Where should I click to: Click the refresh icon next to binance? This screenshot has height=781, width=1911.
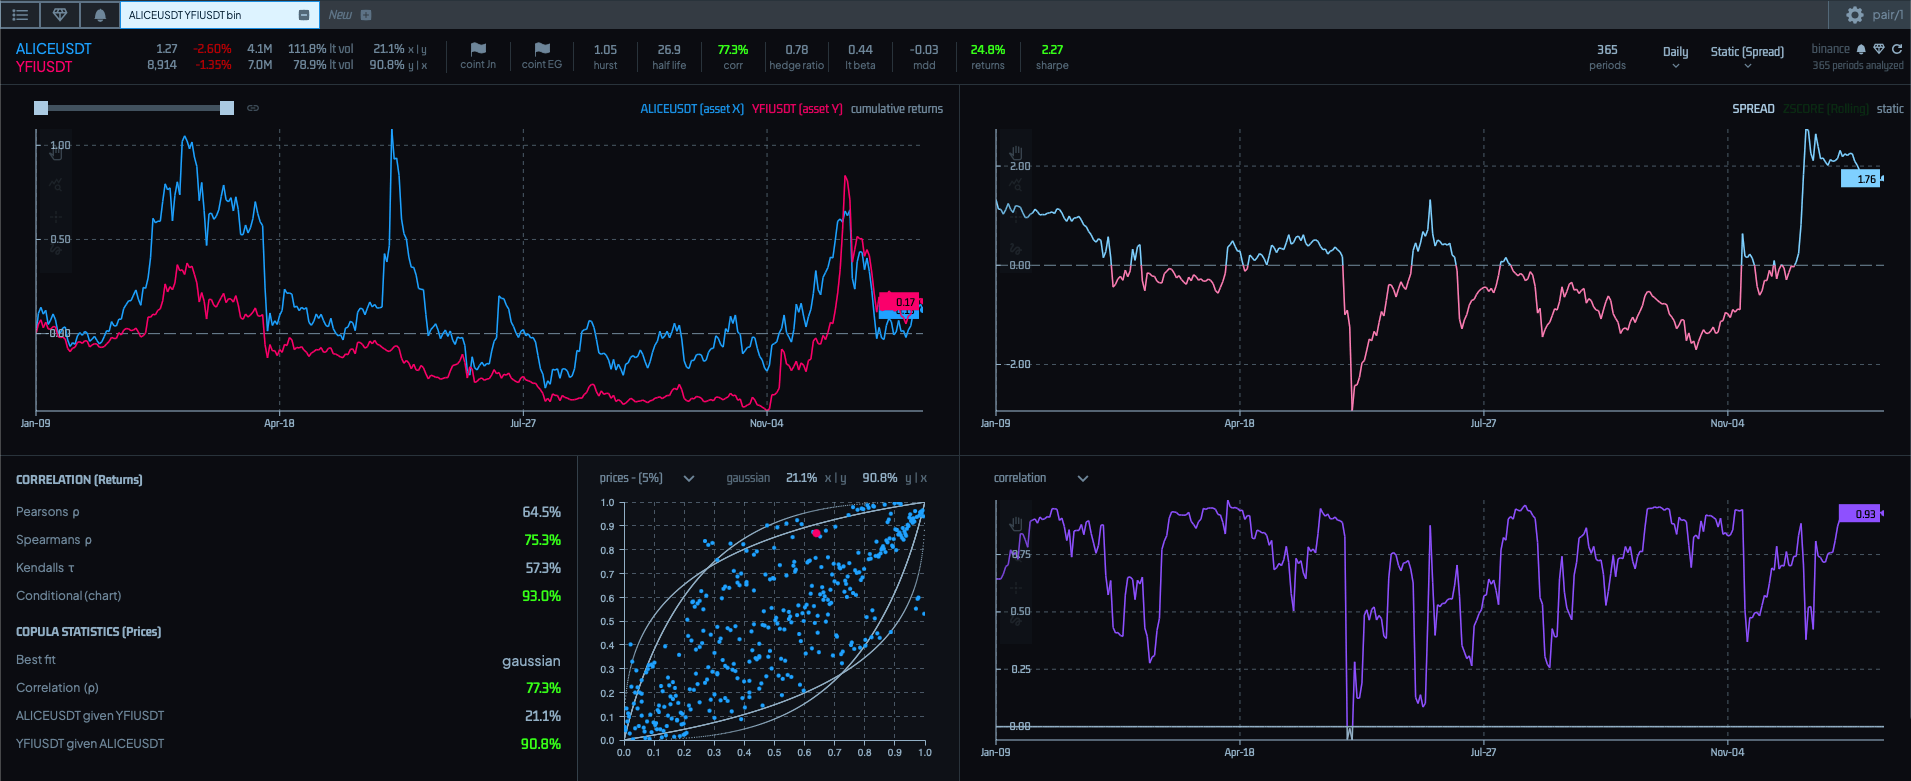(x=1896, y=49)
